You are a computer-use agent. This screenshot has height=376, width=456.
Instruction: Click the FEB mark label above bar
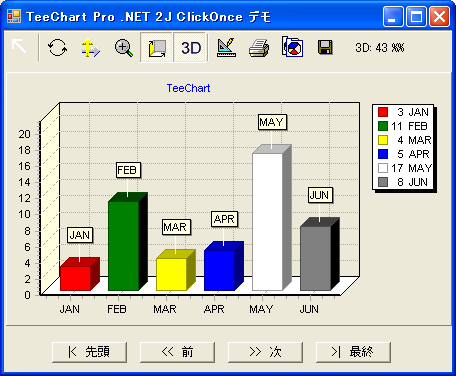pos(128,170)
